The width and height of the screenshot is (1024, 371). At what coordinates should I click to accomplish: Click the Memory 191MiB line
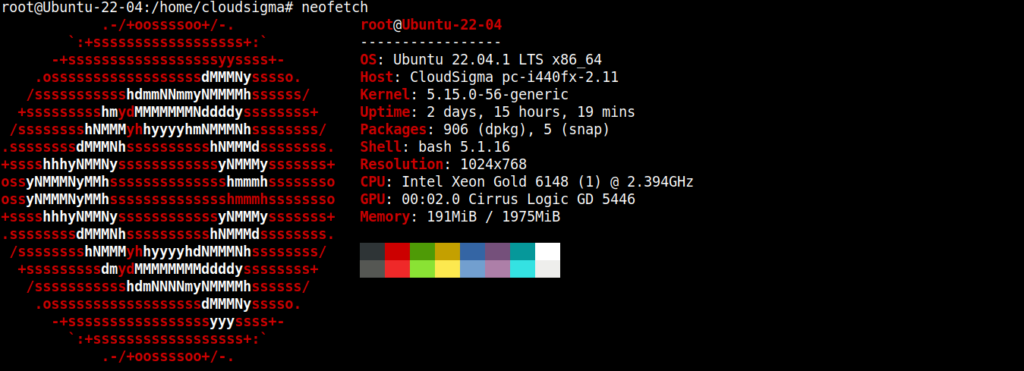coord(460,217)
